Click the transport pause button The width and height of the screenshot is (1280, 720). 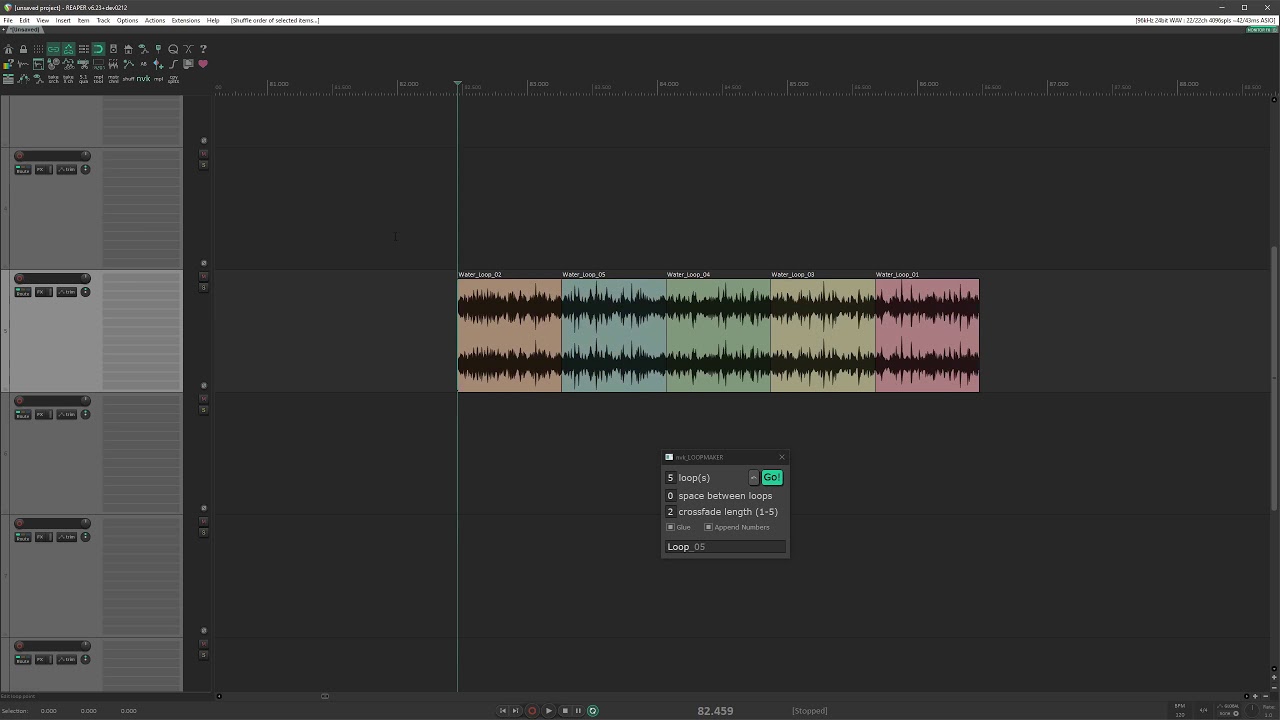[x=578, y=711]
